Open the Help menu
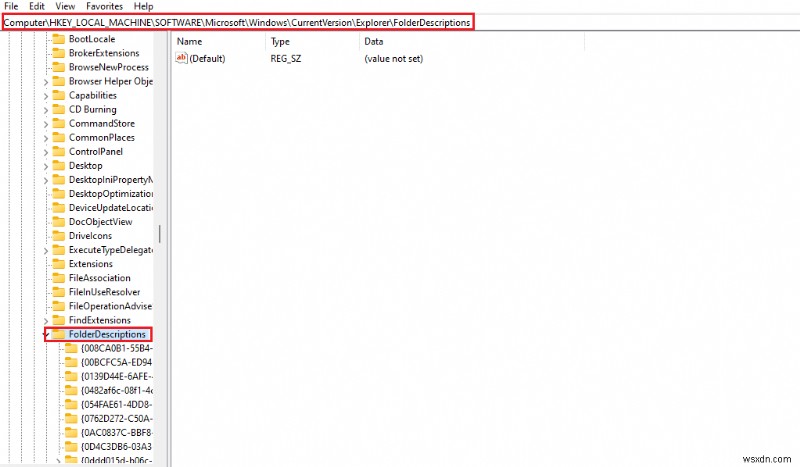The image size is (800, 467). pos(143,7)
